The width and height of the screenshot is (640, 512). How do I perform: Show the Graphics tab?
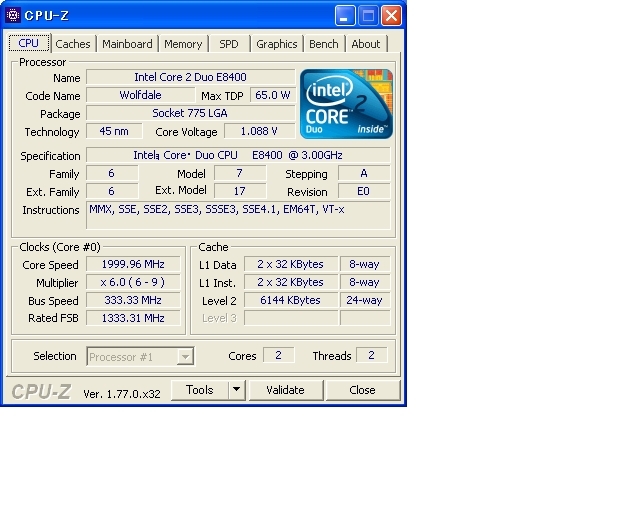277,44
